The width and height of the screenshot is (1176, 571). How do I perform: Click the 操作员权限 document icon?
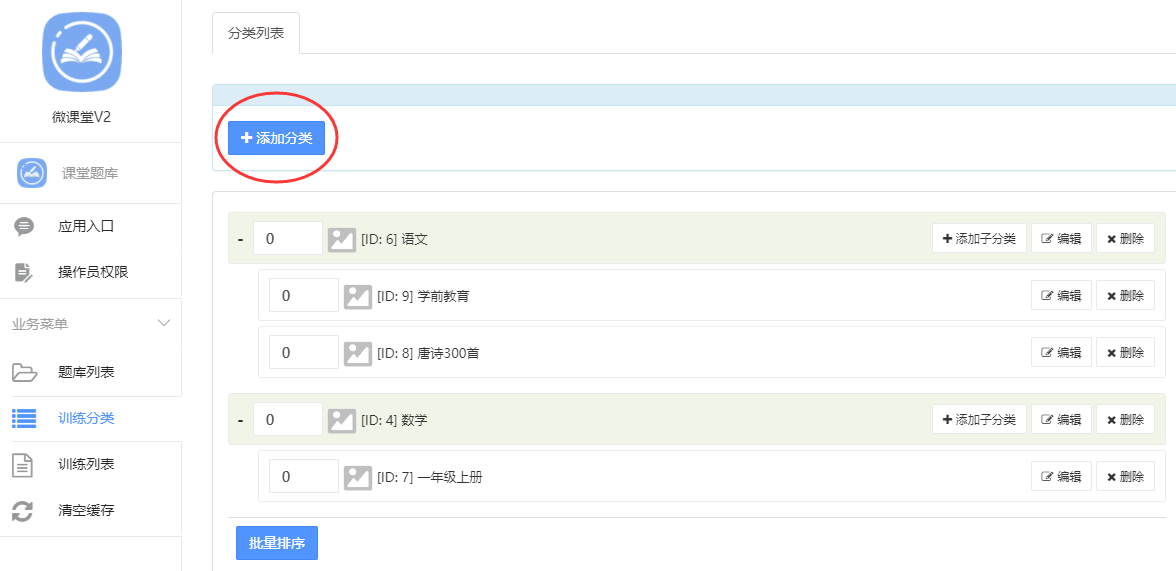[24, 272]
